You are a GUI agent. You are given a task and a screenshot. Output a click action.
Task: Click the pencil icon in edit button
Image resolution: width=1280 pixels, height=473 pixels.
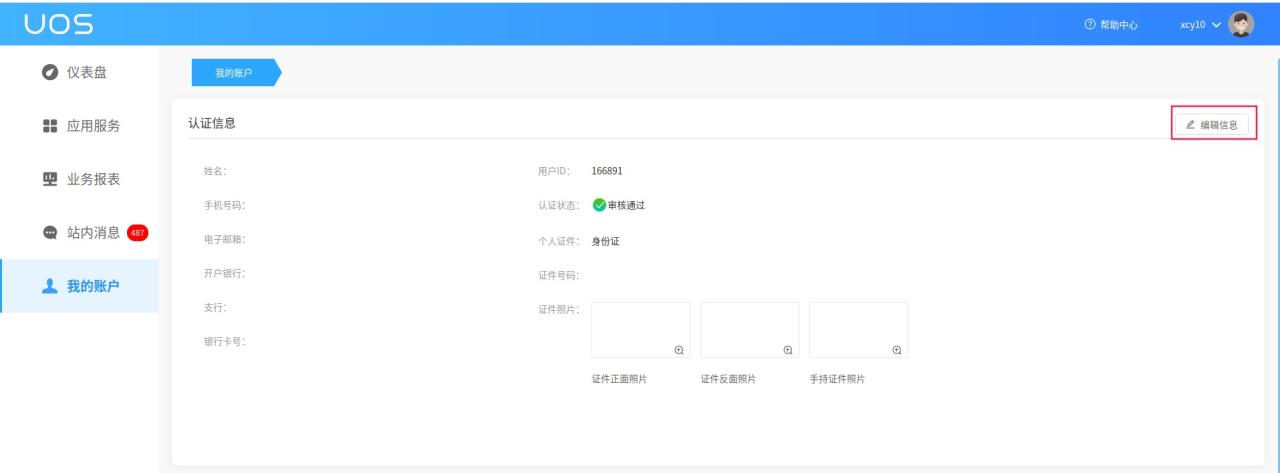[1190, 125]
